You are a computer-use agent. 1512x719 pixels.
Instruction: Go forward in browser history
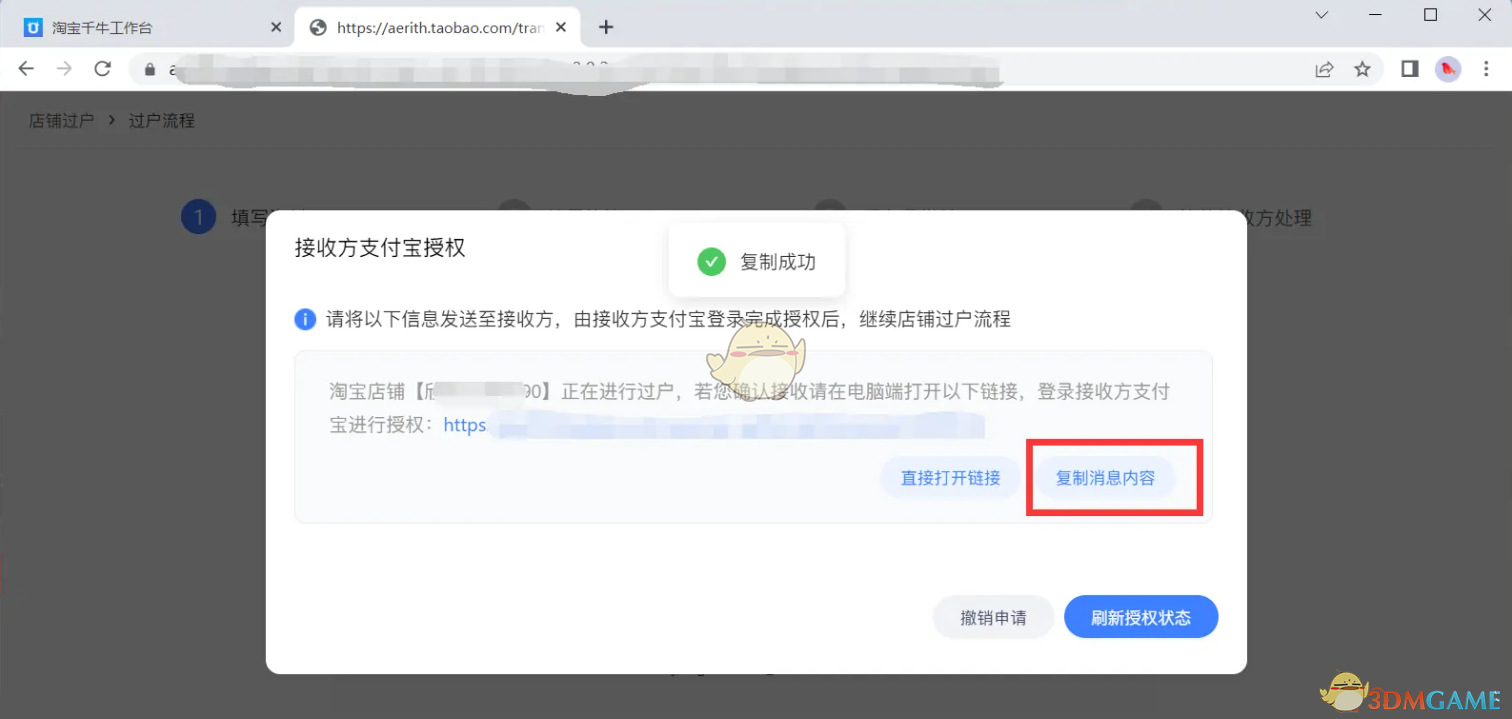point(64,69)
